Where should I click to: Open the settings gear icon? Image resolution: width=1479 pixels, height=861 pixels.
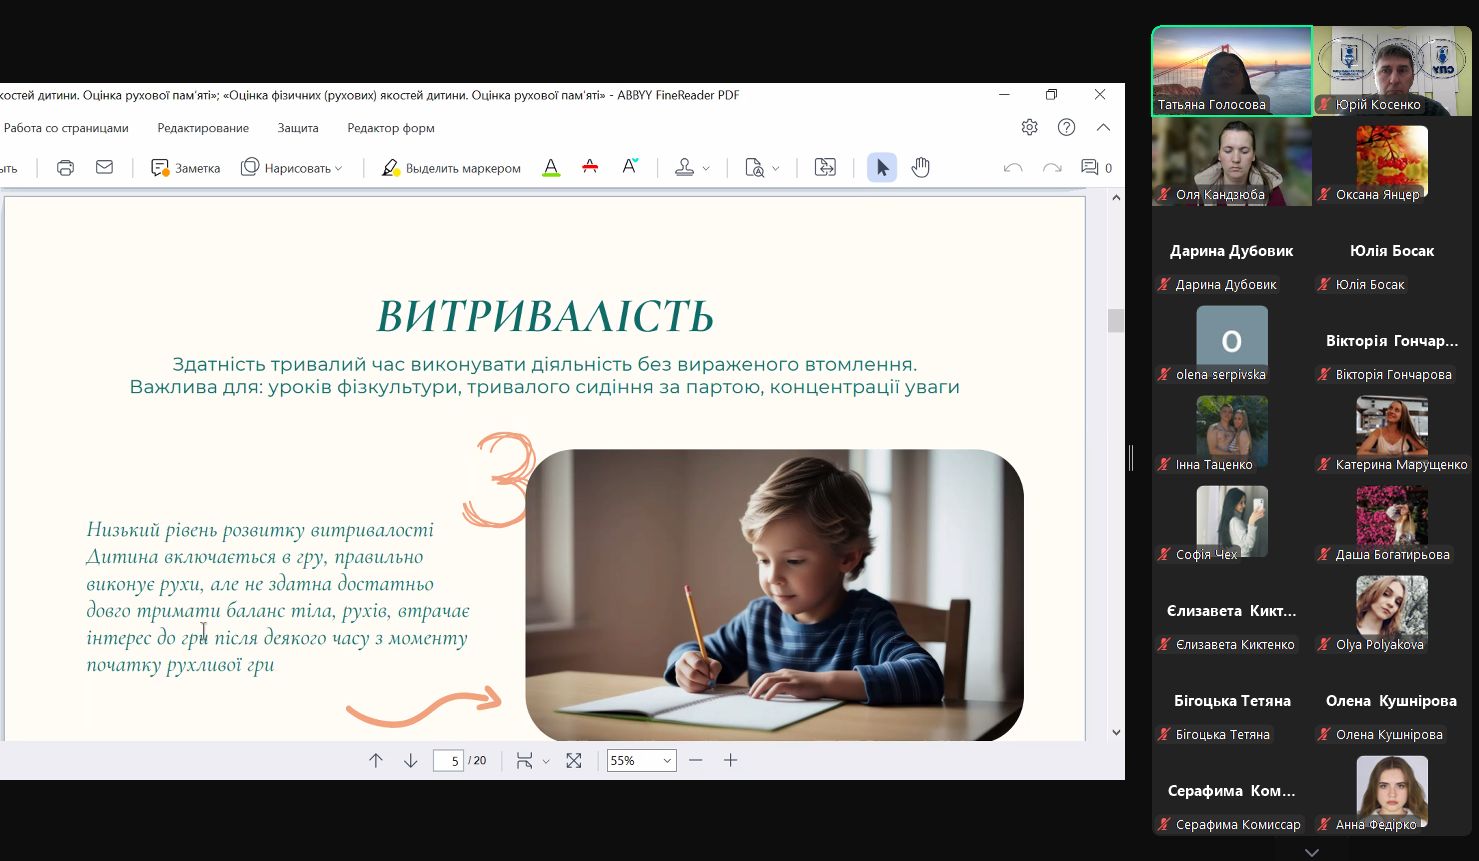coord(1029,128)
